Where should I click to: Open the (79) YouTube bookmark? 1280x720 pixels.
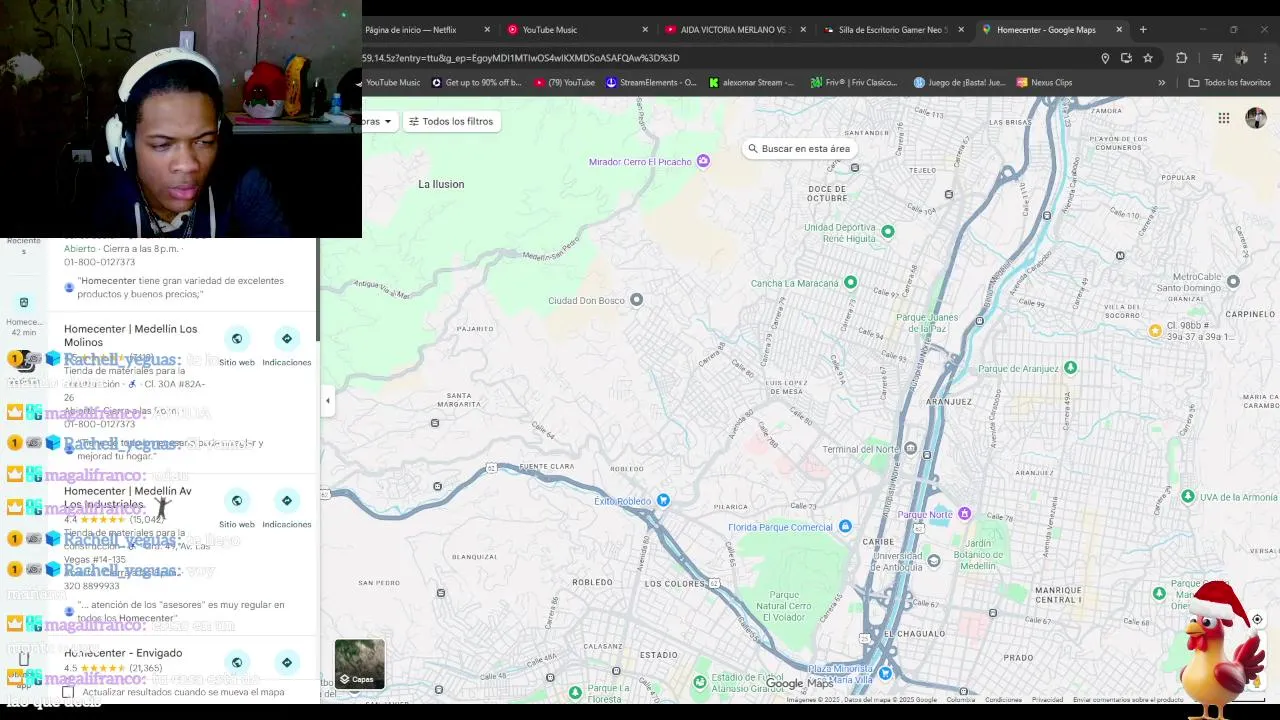[565, 83]
